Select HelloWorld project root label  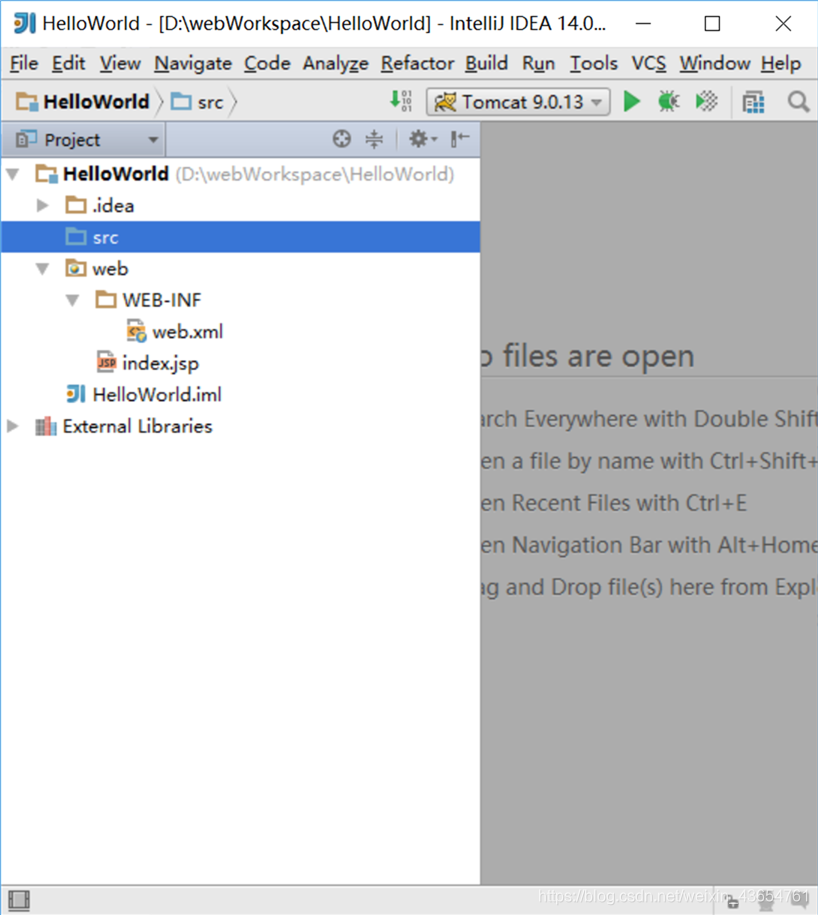point(116,174)
